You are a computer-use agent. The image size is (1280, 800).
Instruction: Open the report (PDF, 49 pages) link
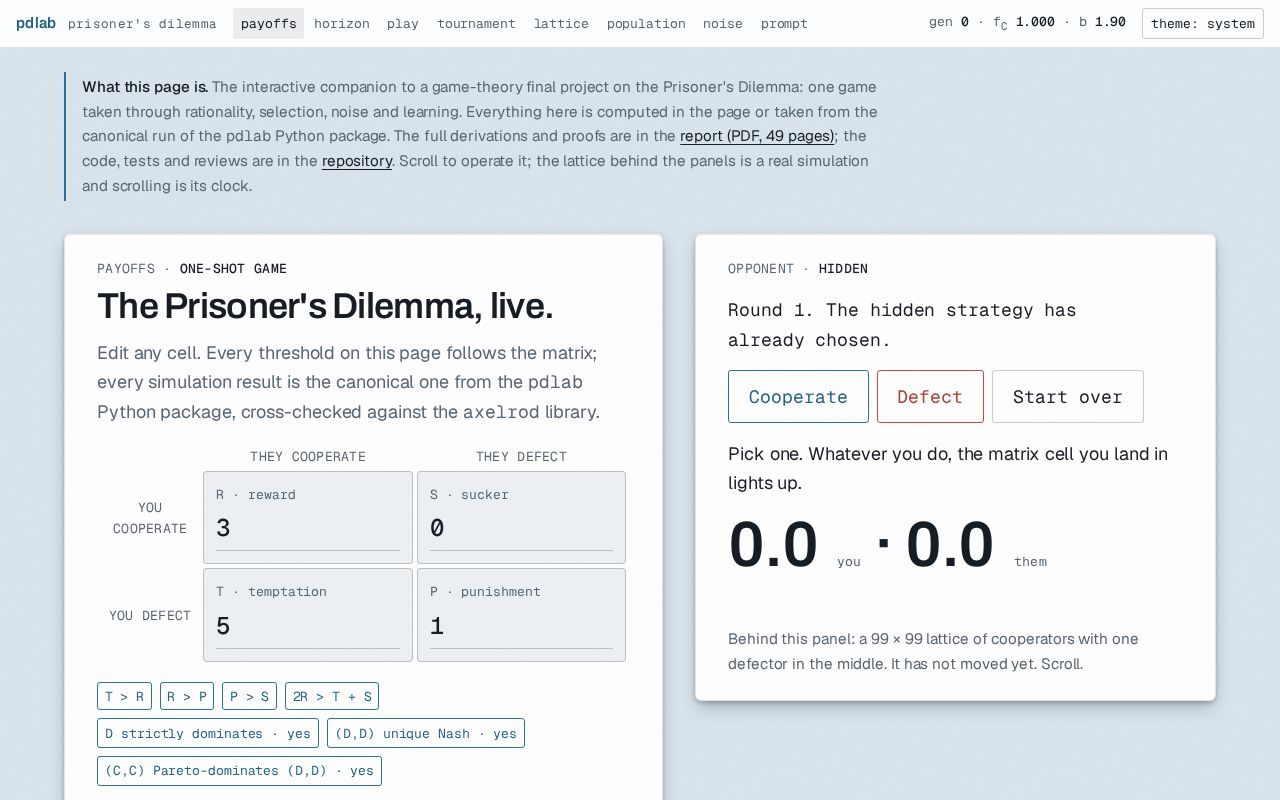pyautogui.click(x=757, y=136)
